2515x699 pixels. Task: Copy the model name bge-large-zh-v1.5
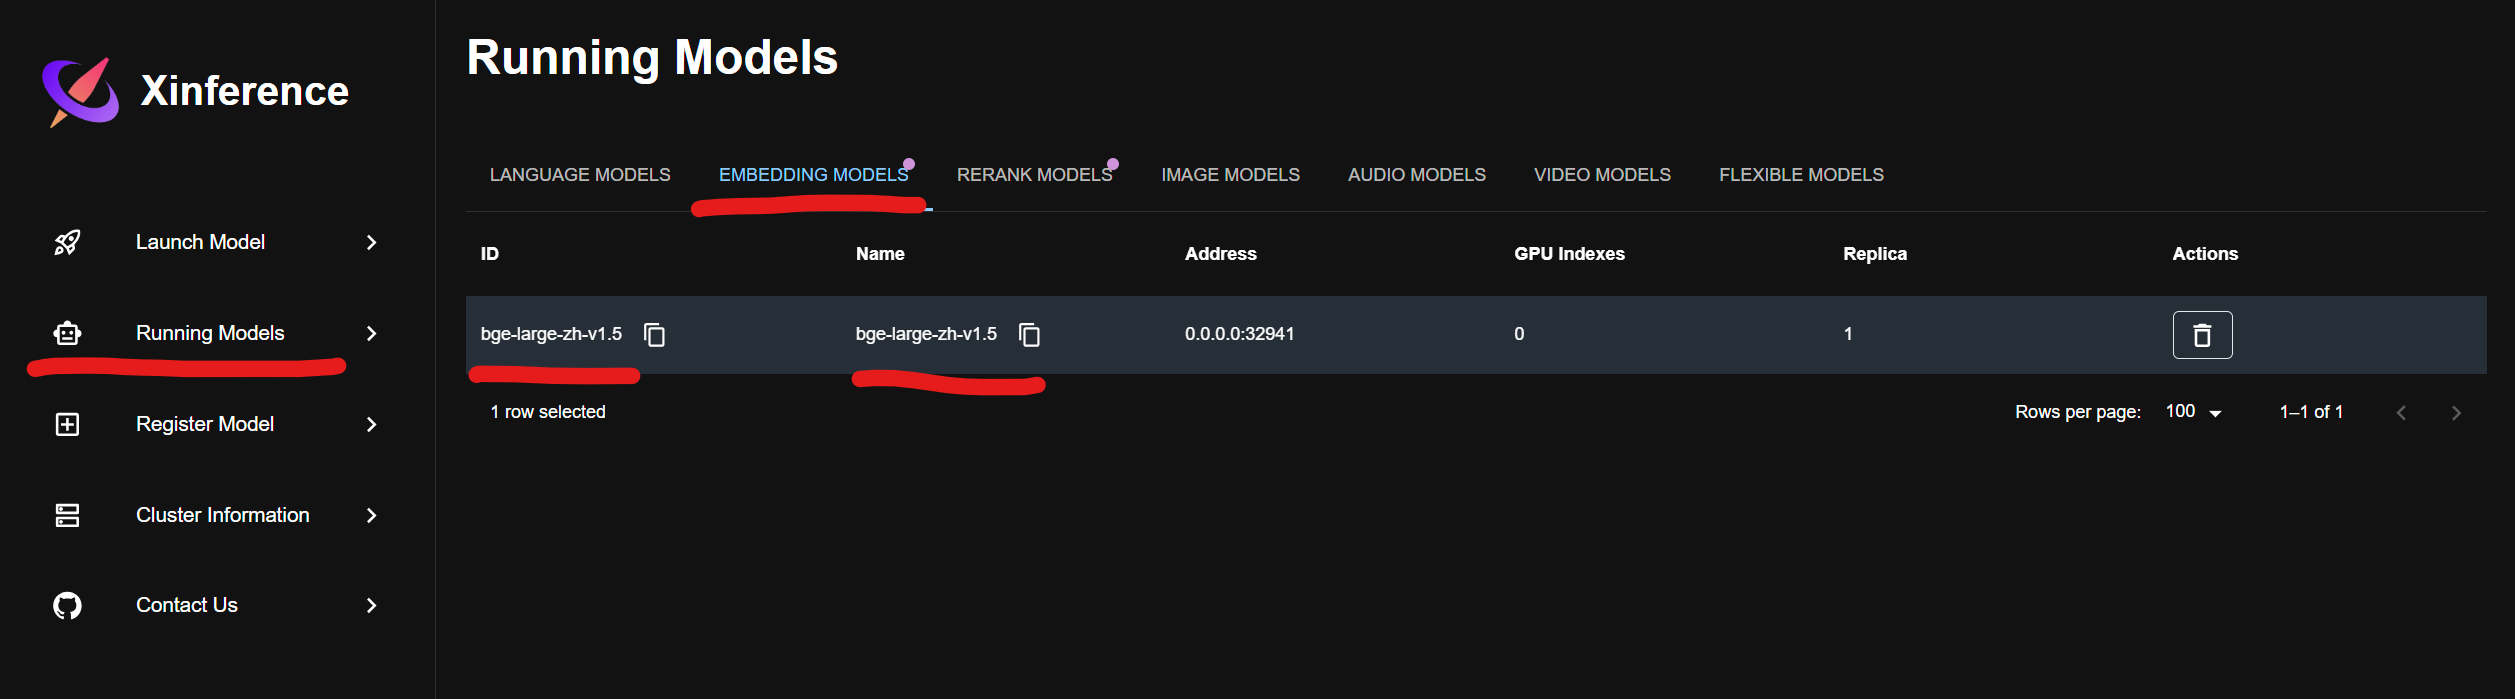click(1029, 334)
